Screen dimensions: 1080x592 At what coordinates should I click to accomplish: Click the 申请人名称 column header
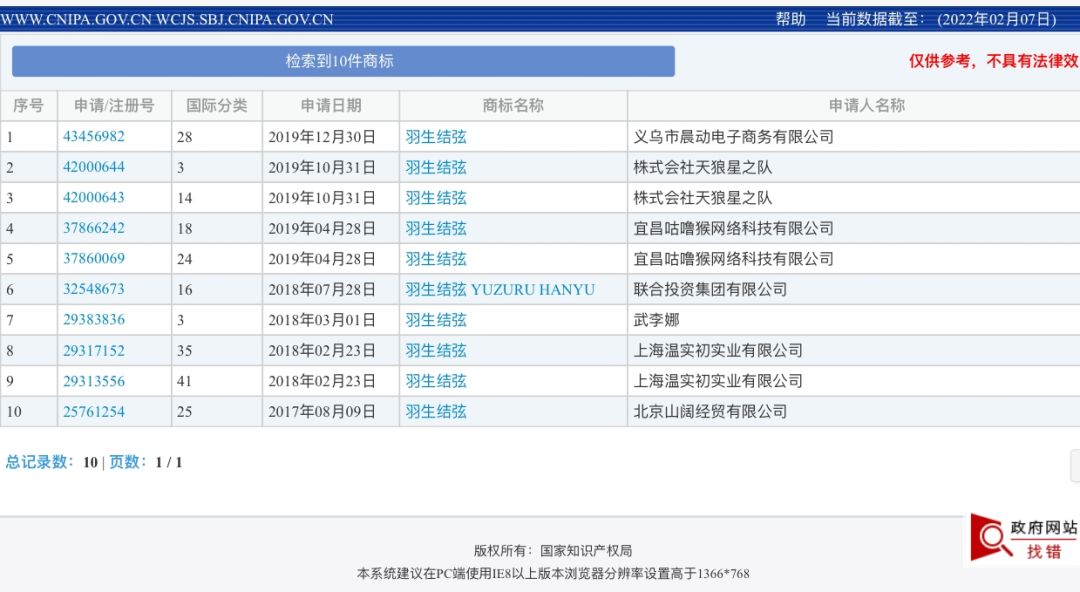pyautogui.click(x=866, y=105)
